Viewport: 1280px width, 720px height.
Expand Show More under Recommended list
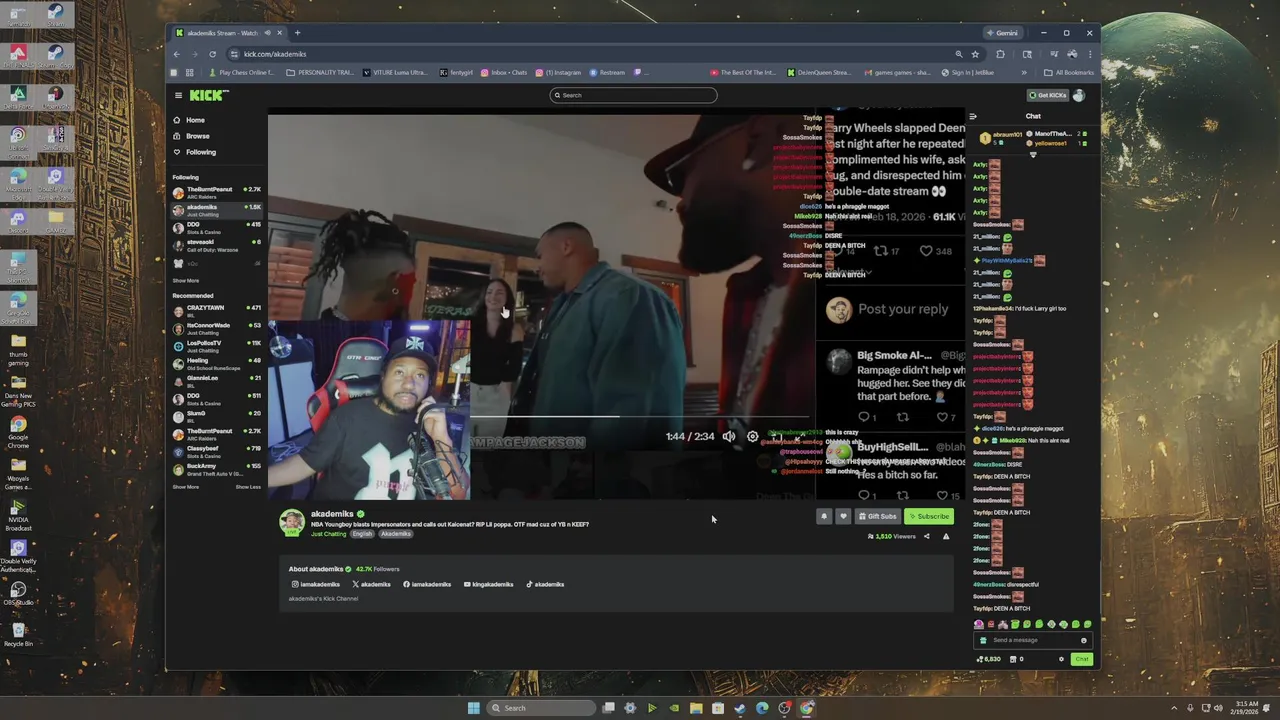[185, 487]
